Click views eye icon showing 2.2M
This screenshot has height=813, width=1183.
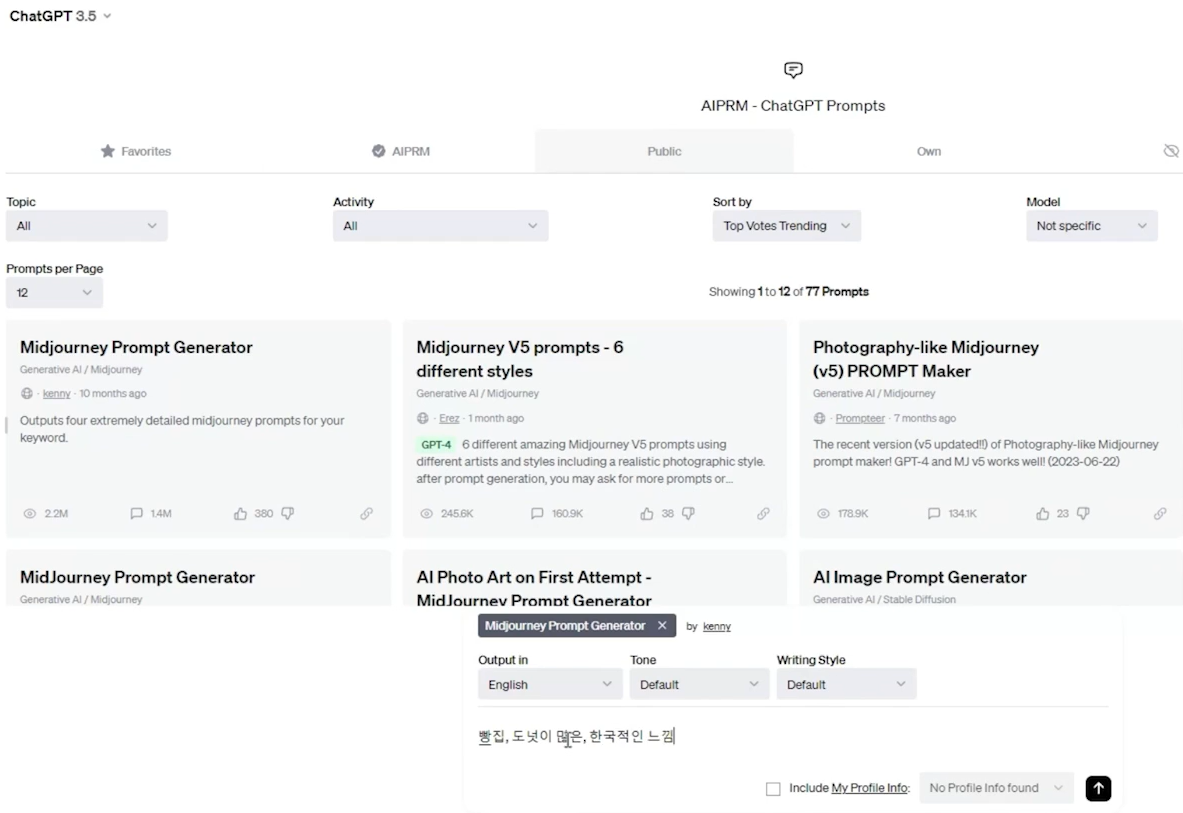coord(29,514)
